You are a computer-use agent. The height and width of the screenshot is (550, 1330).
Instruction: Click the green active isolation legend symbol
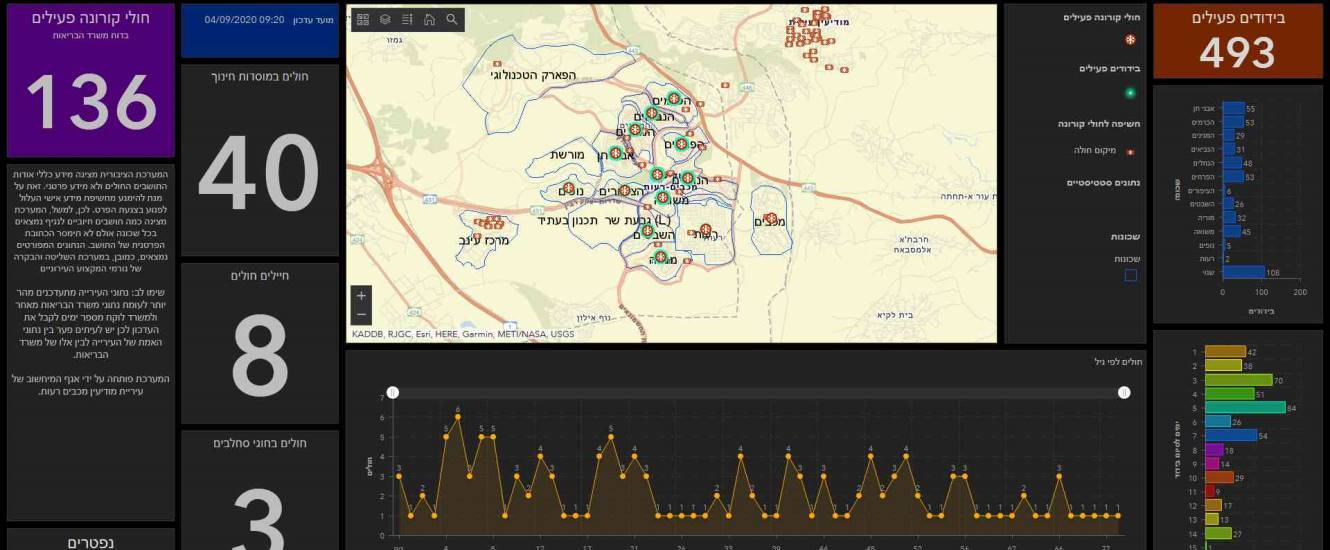1130,93
